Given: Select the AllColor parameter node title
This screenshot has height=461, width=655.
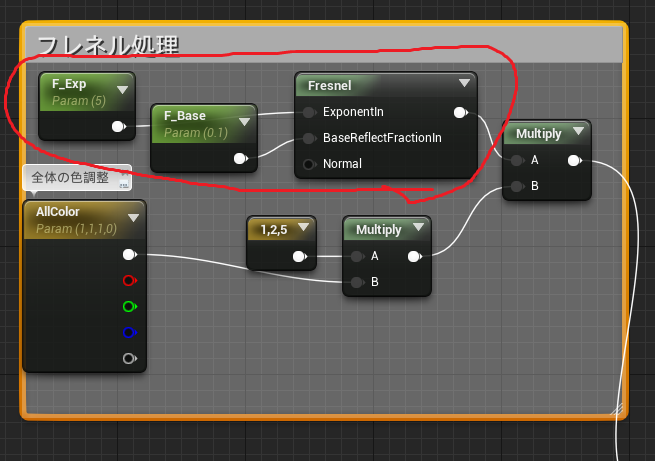Looking at the screenshot, I should coord(58,212).
